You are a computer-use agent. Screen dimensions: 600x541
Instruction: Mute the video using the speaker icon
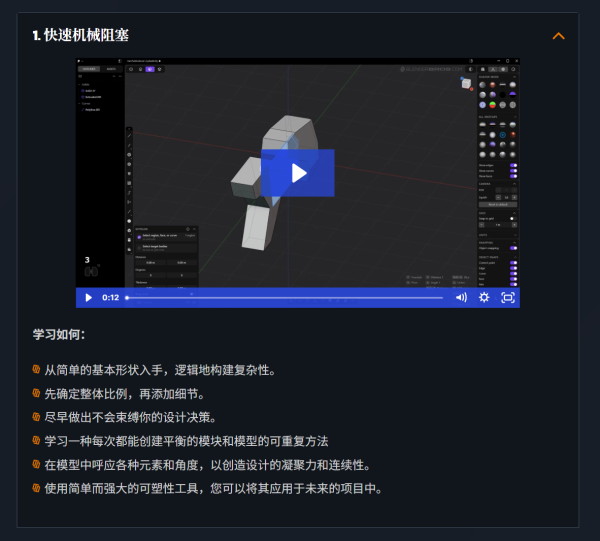461,298
